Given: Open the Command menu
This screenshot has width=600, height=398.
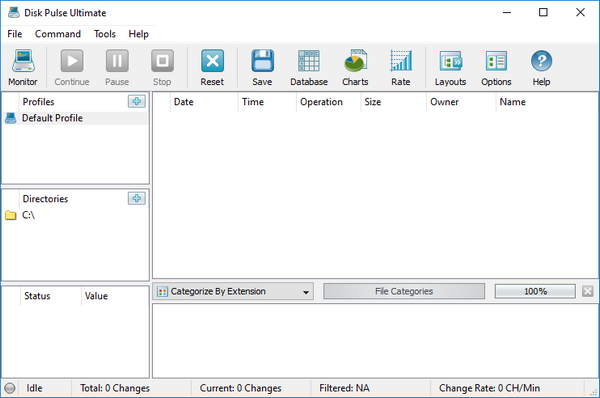Looking at the screenshot, I should pos(58,34).
